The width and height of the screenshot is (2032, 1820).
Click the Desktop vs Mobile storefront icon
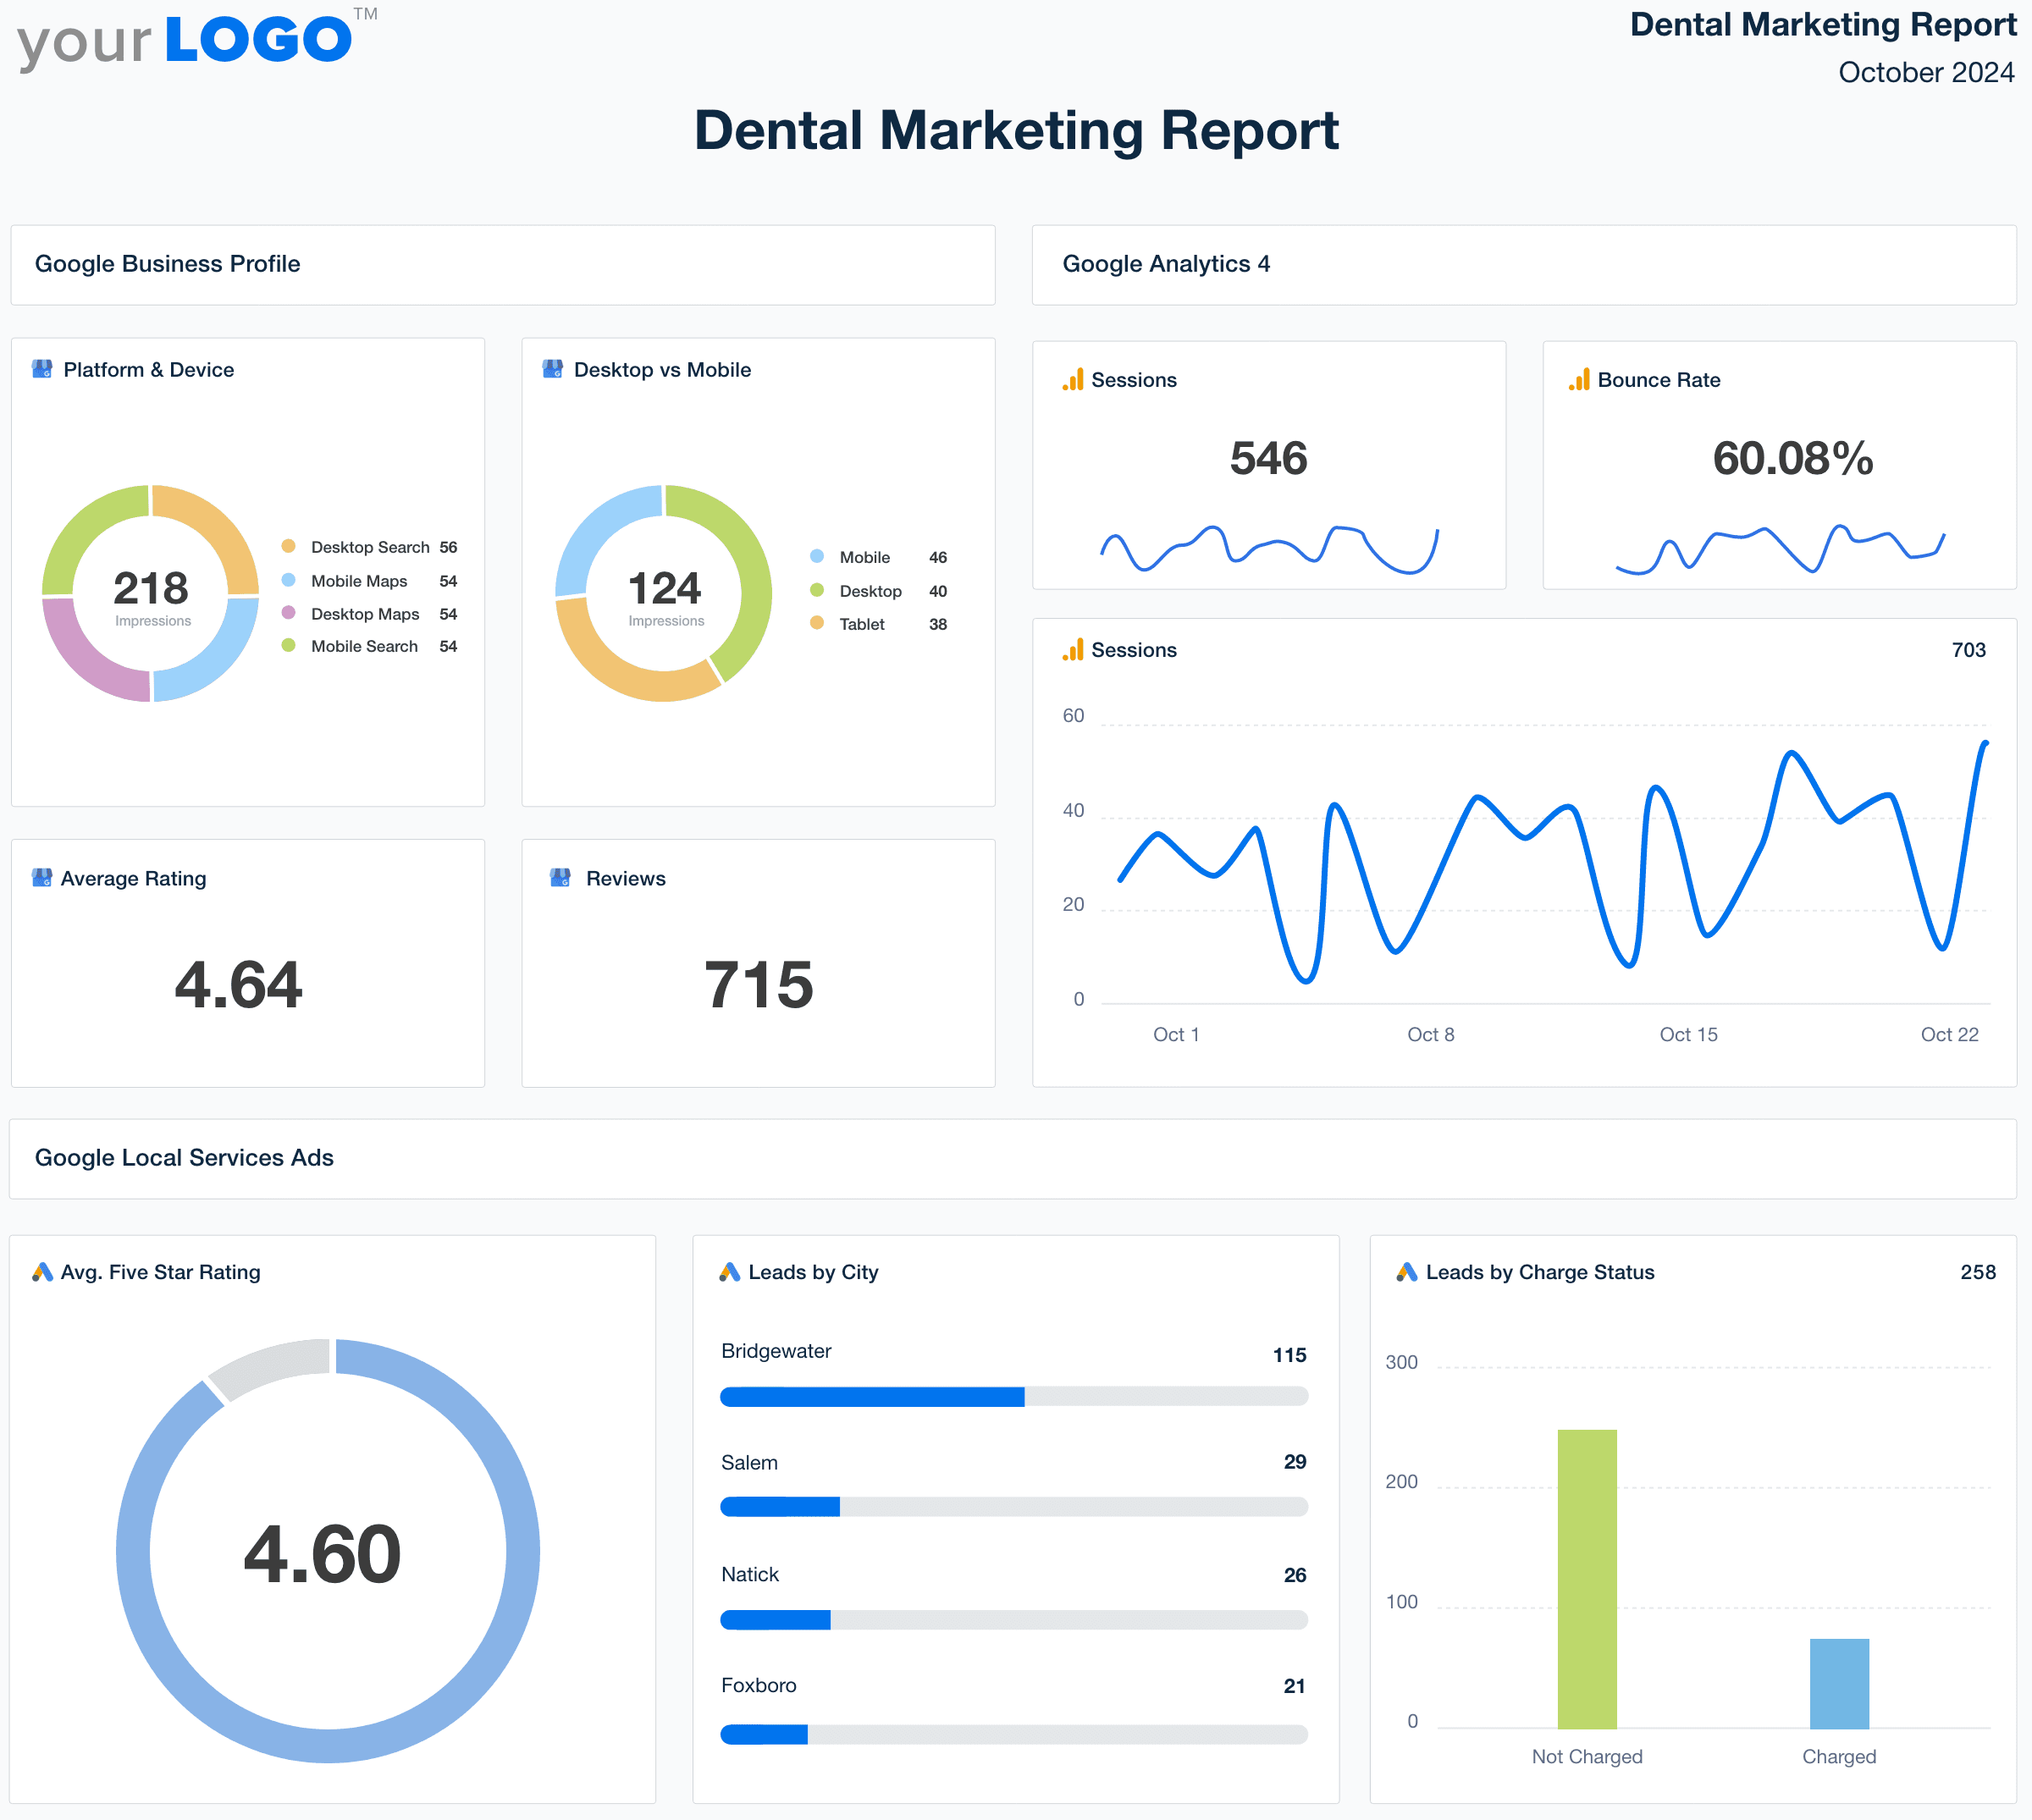pyautogui.click(x=552, y=369)
